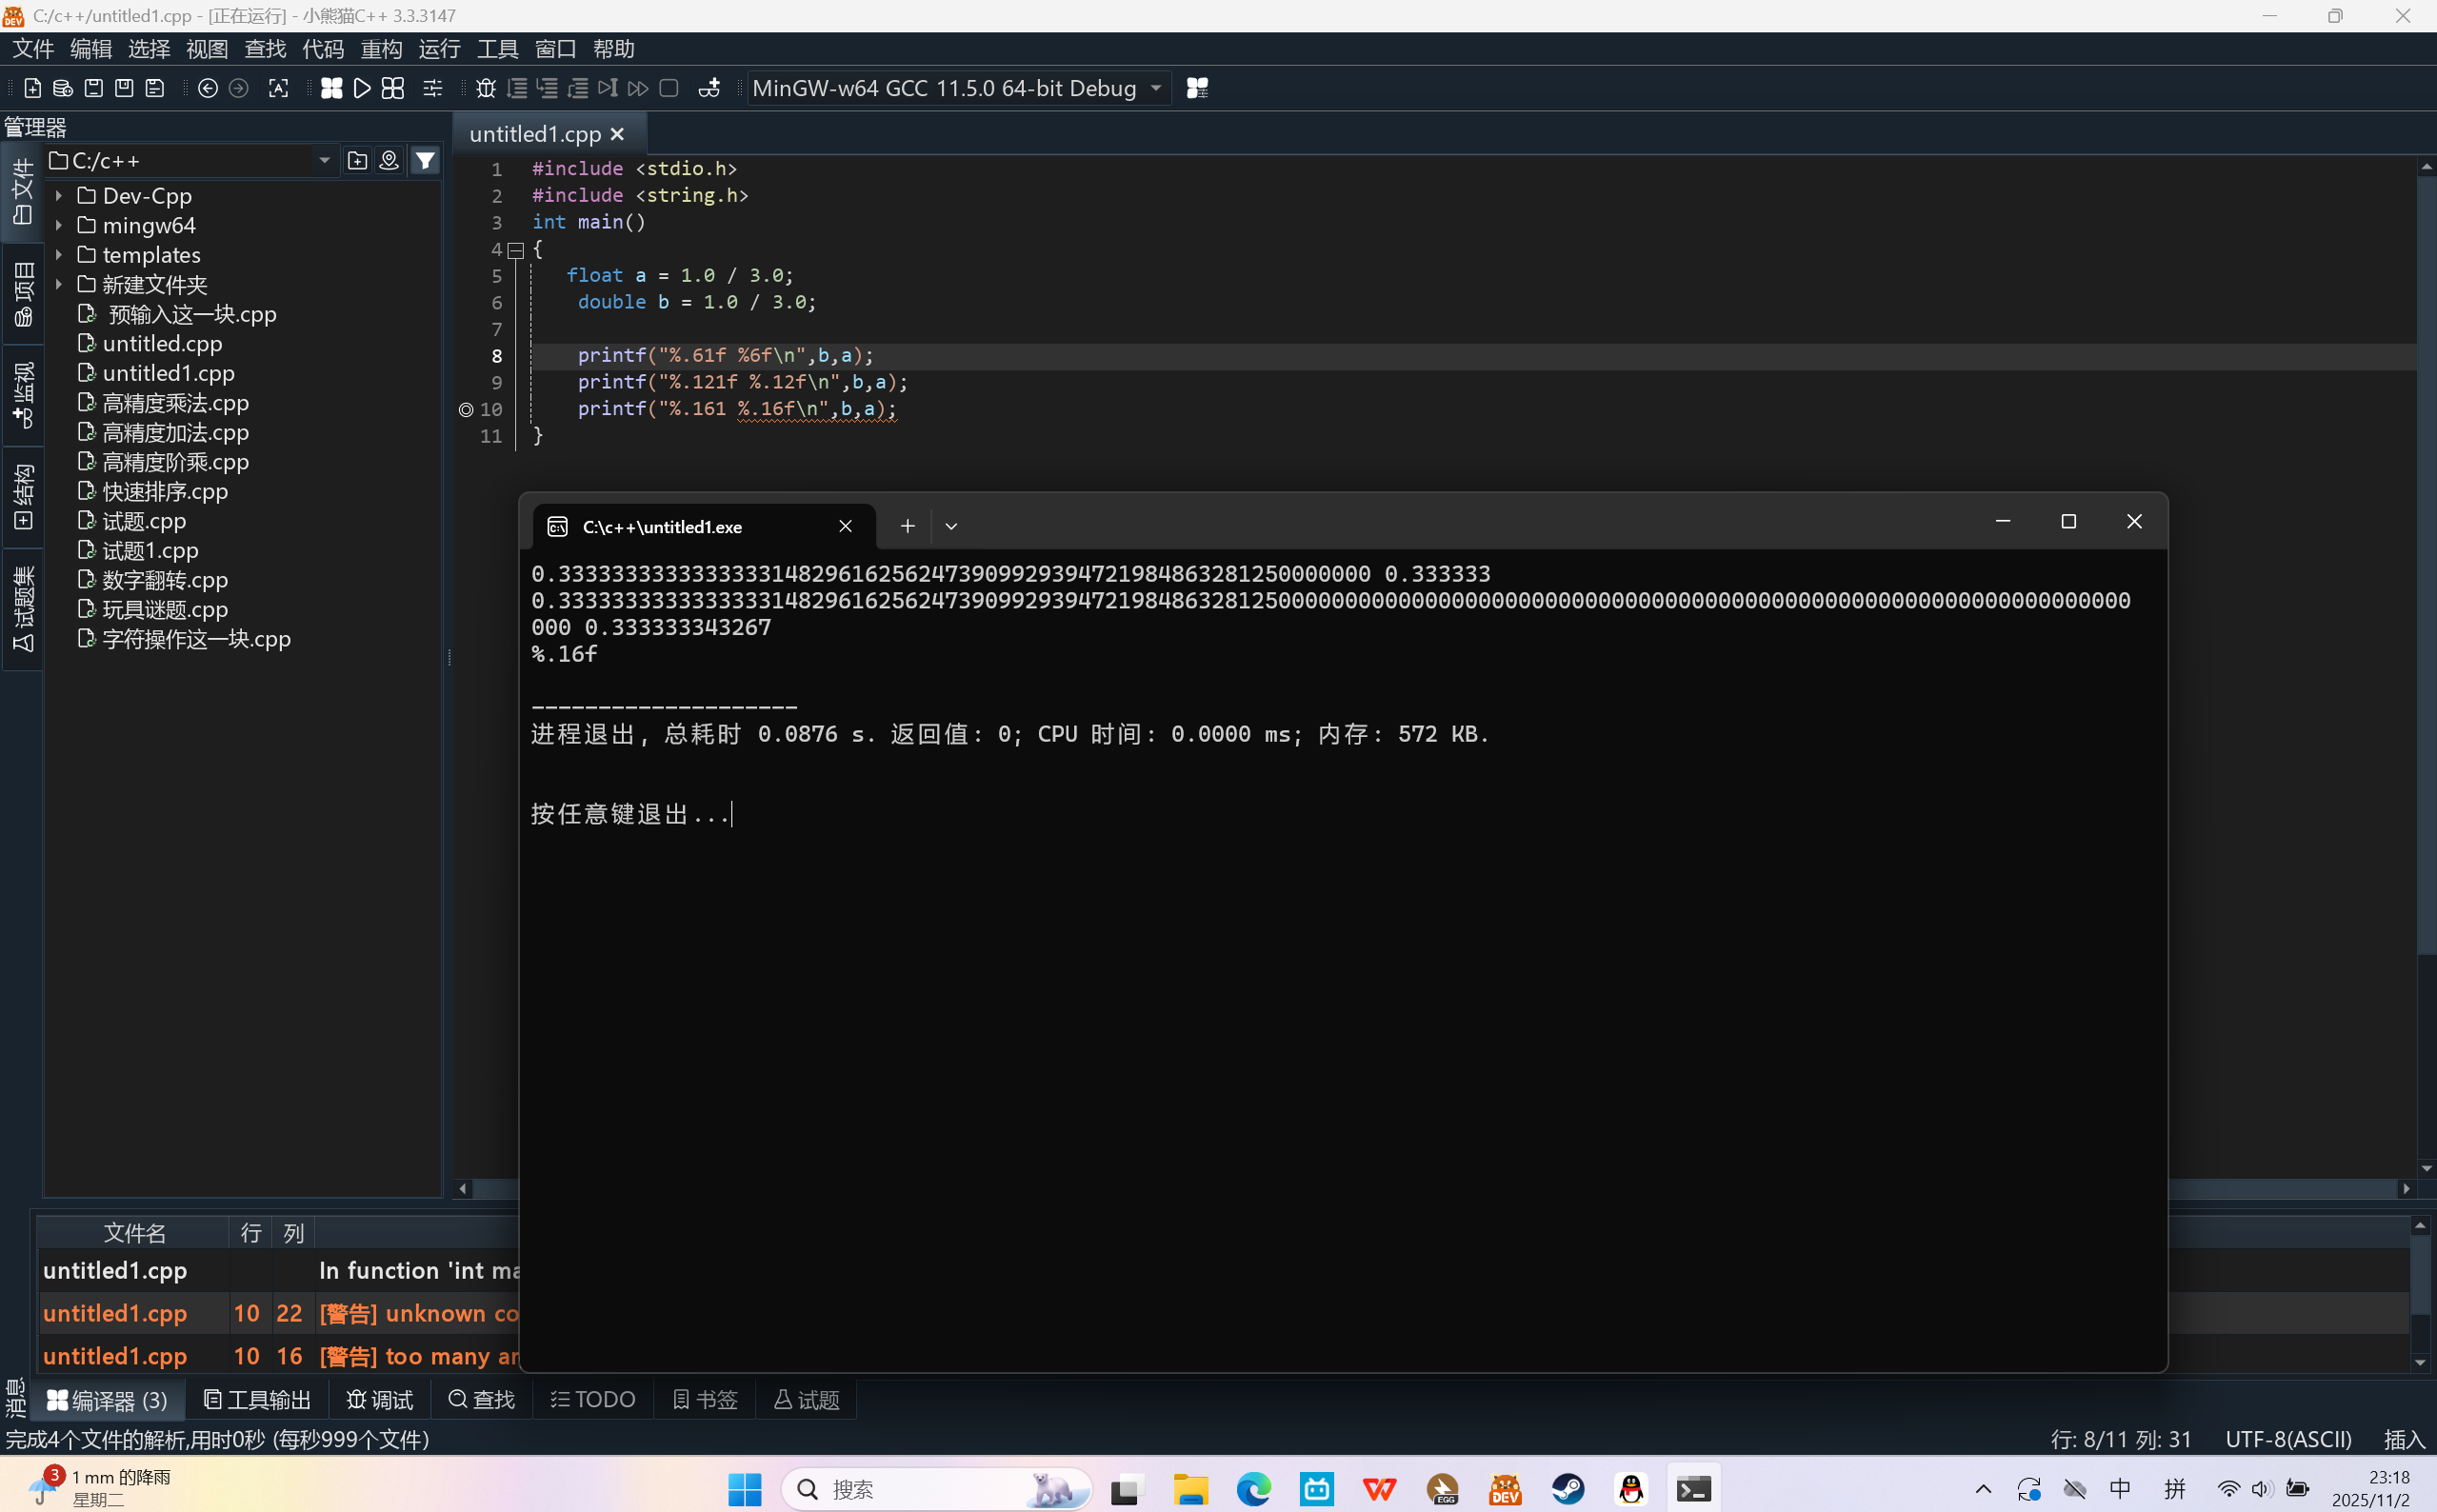Toggle the file filter funnel button
The width and height of the screenshot is (2437, 1512).
coord(425,160)
